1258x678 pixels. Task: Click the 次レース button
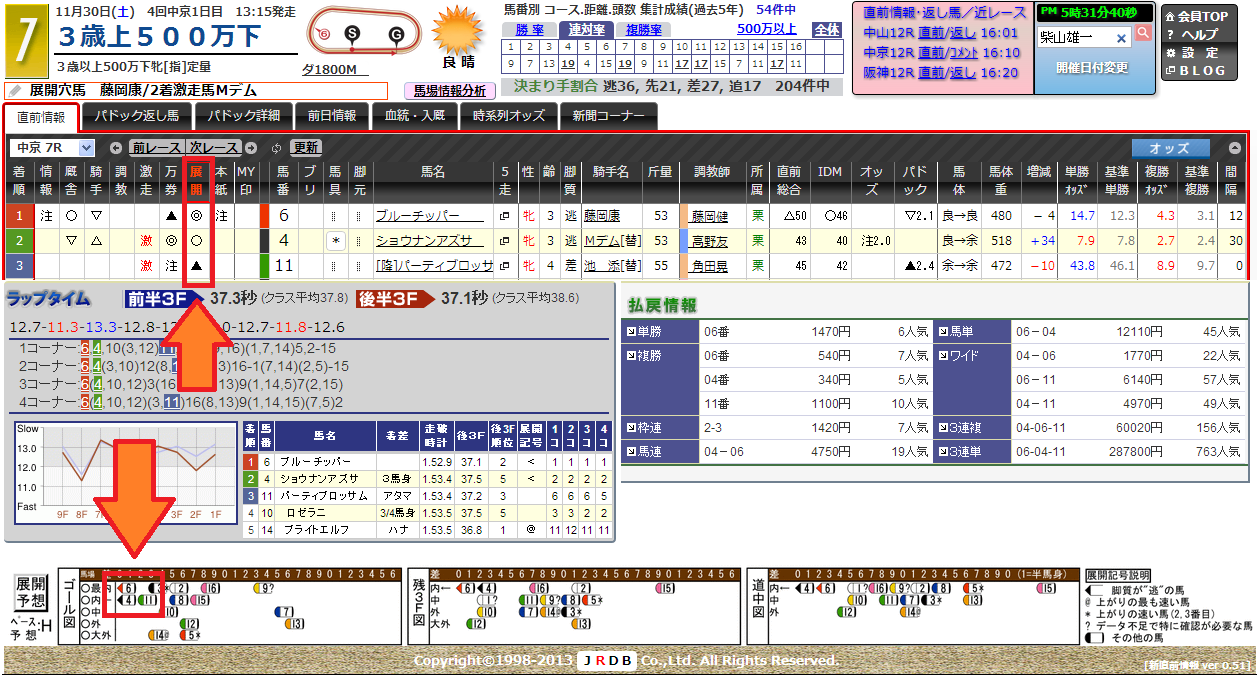tap(213, 148)
